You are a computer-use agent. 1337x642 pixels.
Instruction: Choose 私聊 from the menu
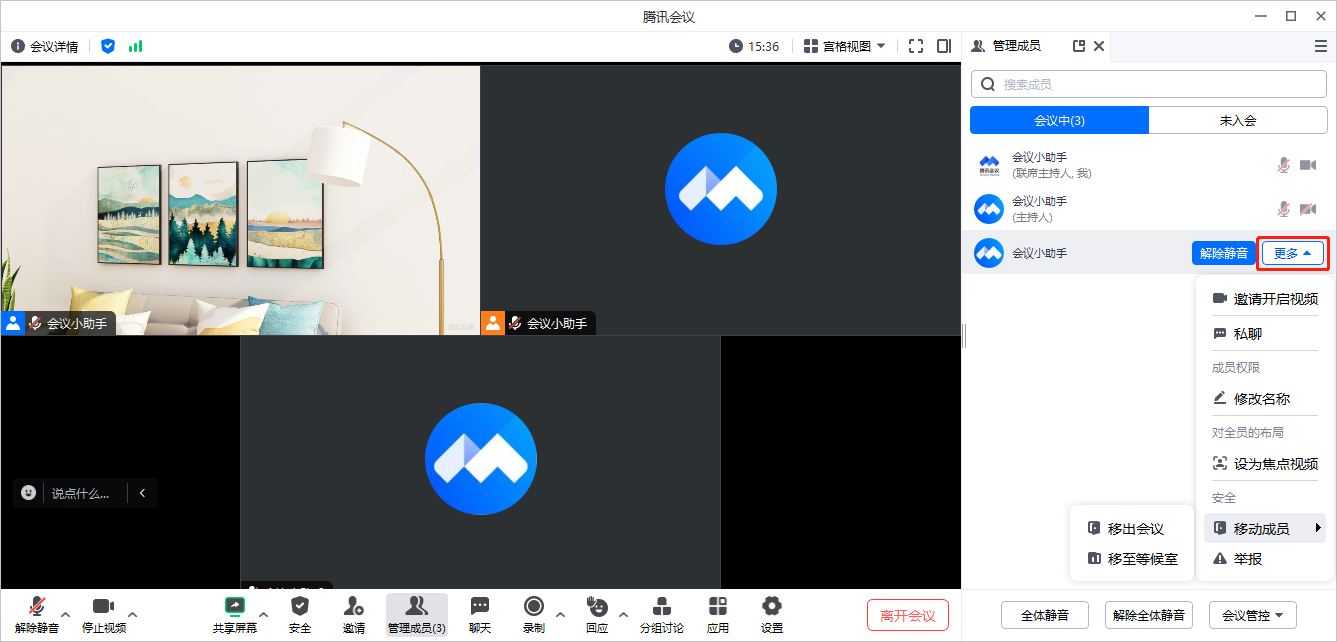pyautogui.click(x=1265, y=334)
